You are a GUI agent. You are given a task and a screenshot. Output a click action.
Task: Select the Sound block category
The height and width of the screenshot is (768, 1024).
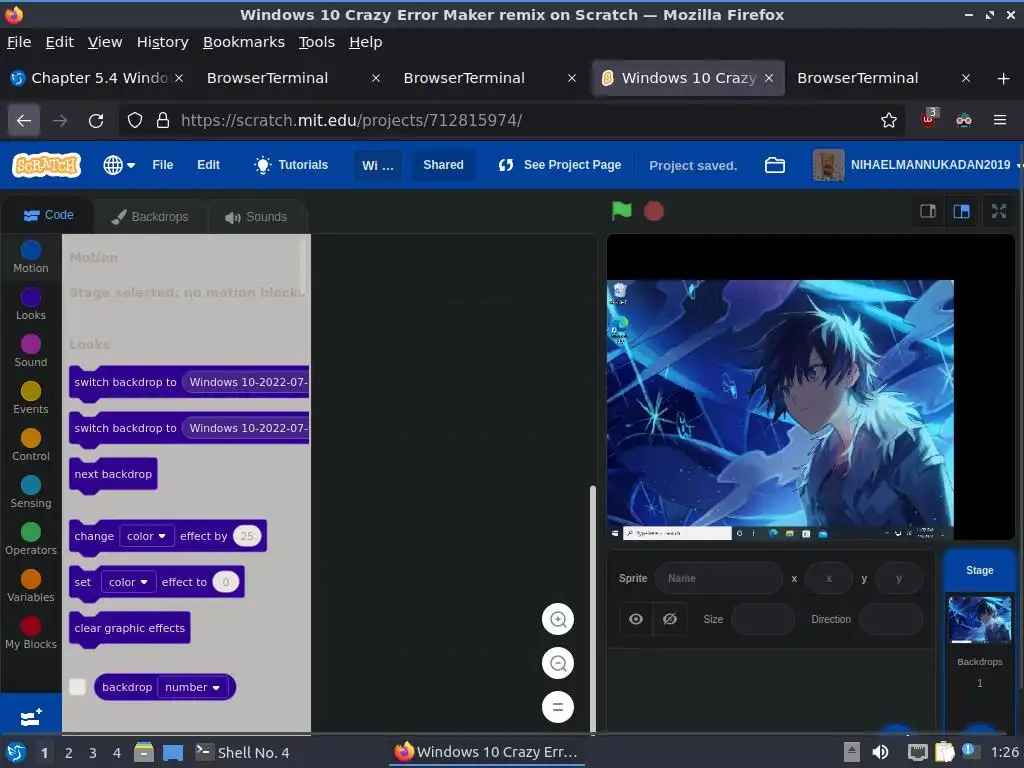[31, 351]
